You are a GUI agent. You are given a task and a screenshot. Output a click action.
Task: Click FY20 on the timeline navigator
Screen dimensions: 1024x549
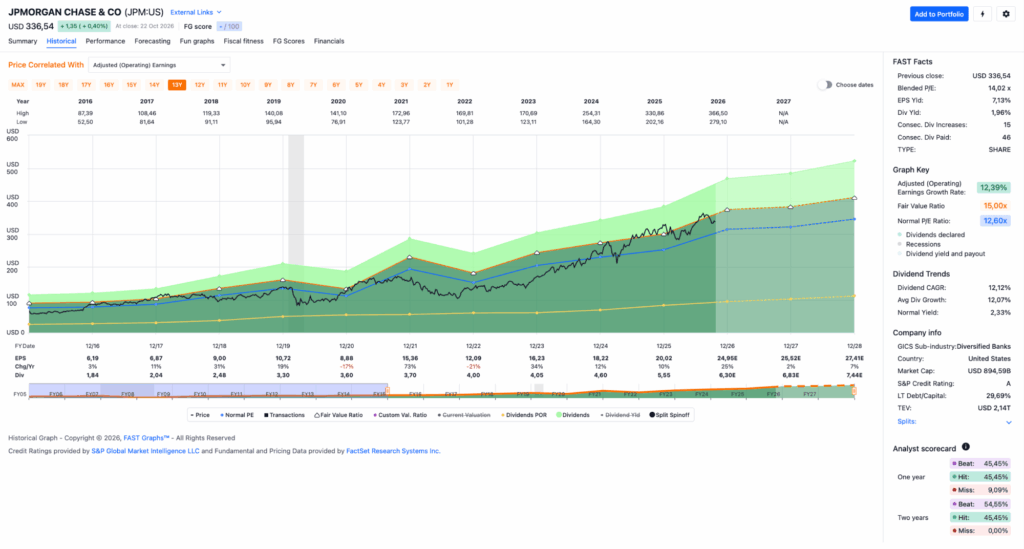coord(558,394)
